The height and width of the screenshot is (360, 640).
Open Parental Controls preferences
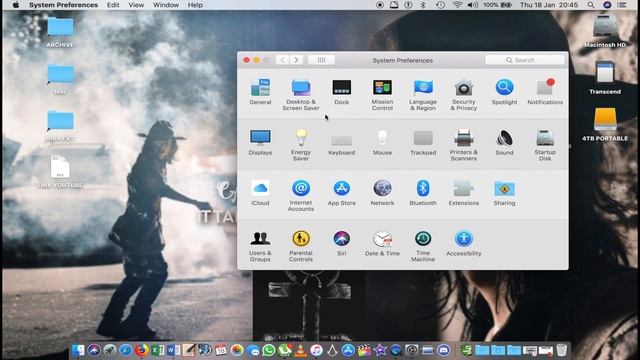pos(301,246)
